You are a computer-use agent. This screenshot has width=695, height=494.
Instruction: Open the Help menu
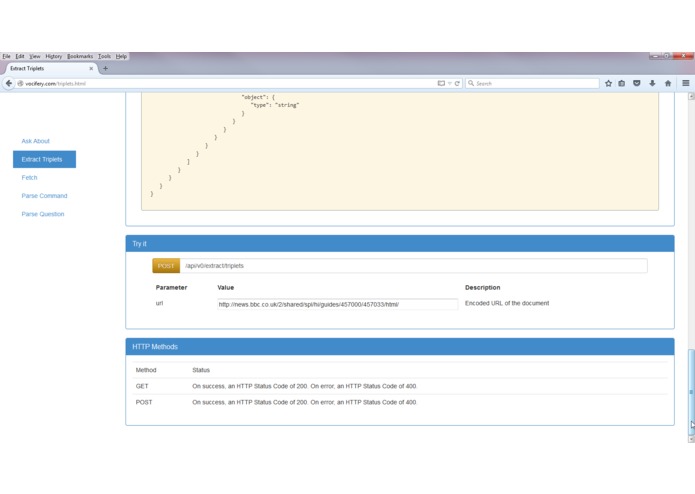(121, 56)
